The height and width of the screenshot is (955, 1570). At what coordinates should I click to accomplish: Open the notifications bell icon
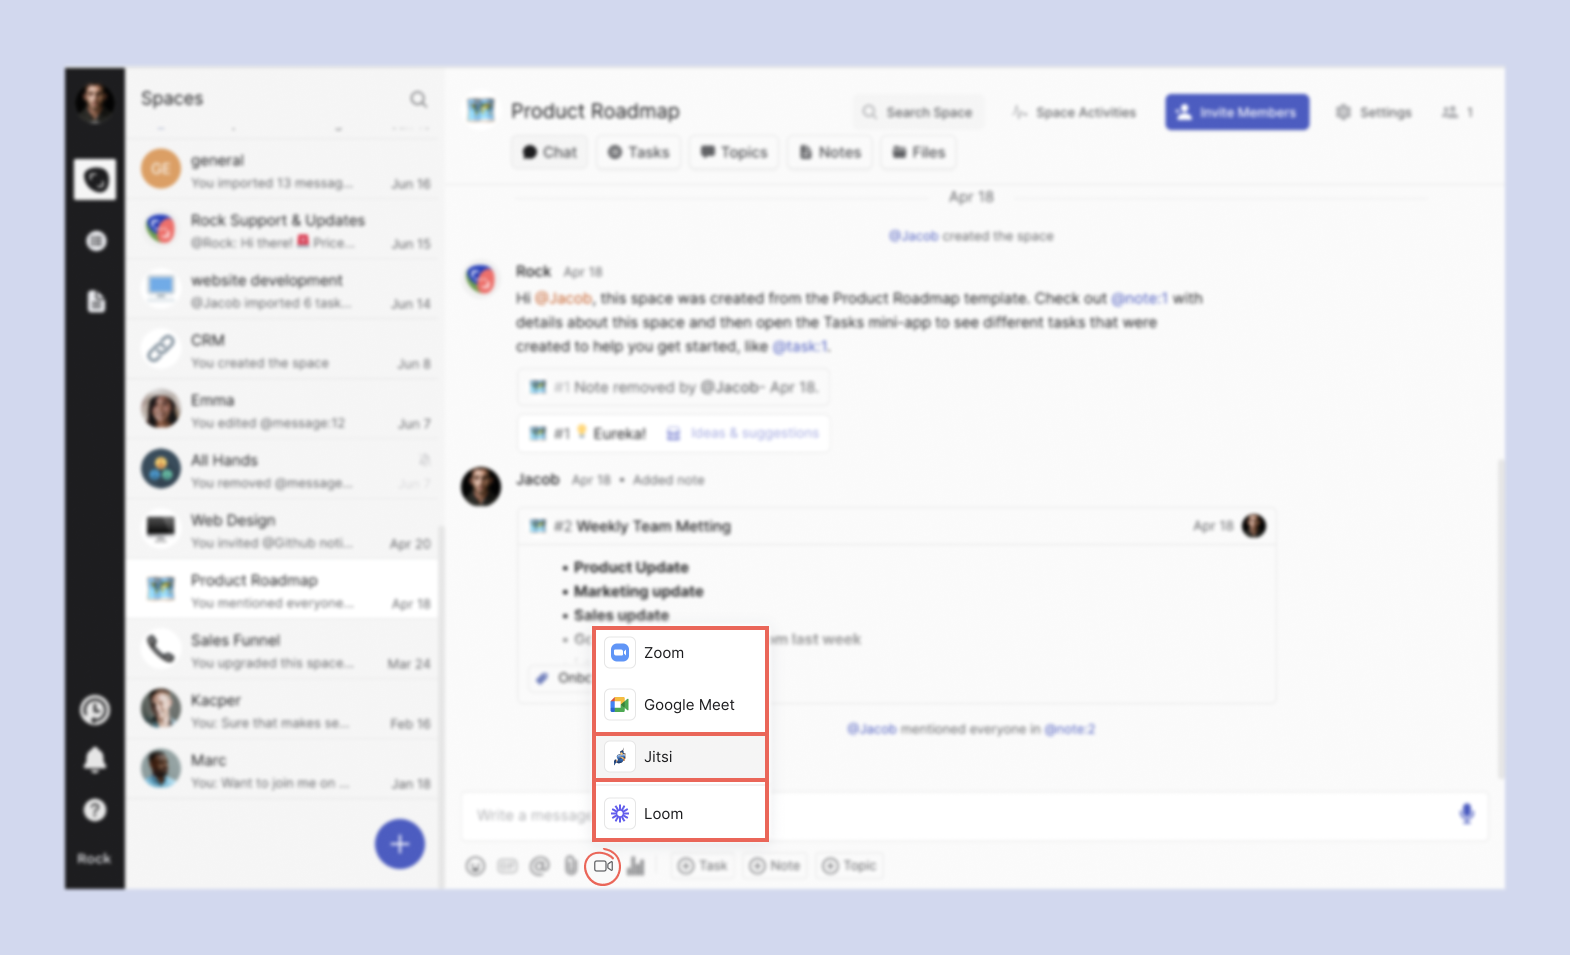[x=95, y=760]
